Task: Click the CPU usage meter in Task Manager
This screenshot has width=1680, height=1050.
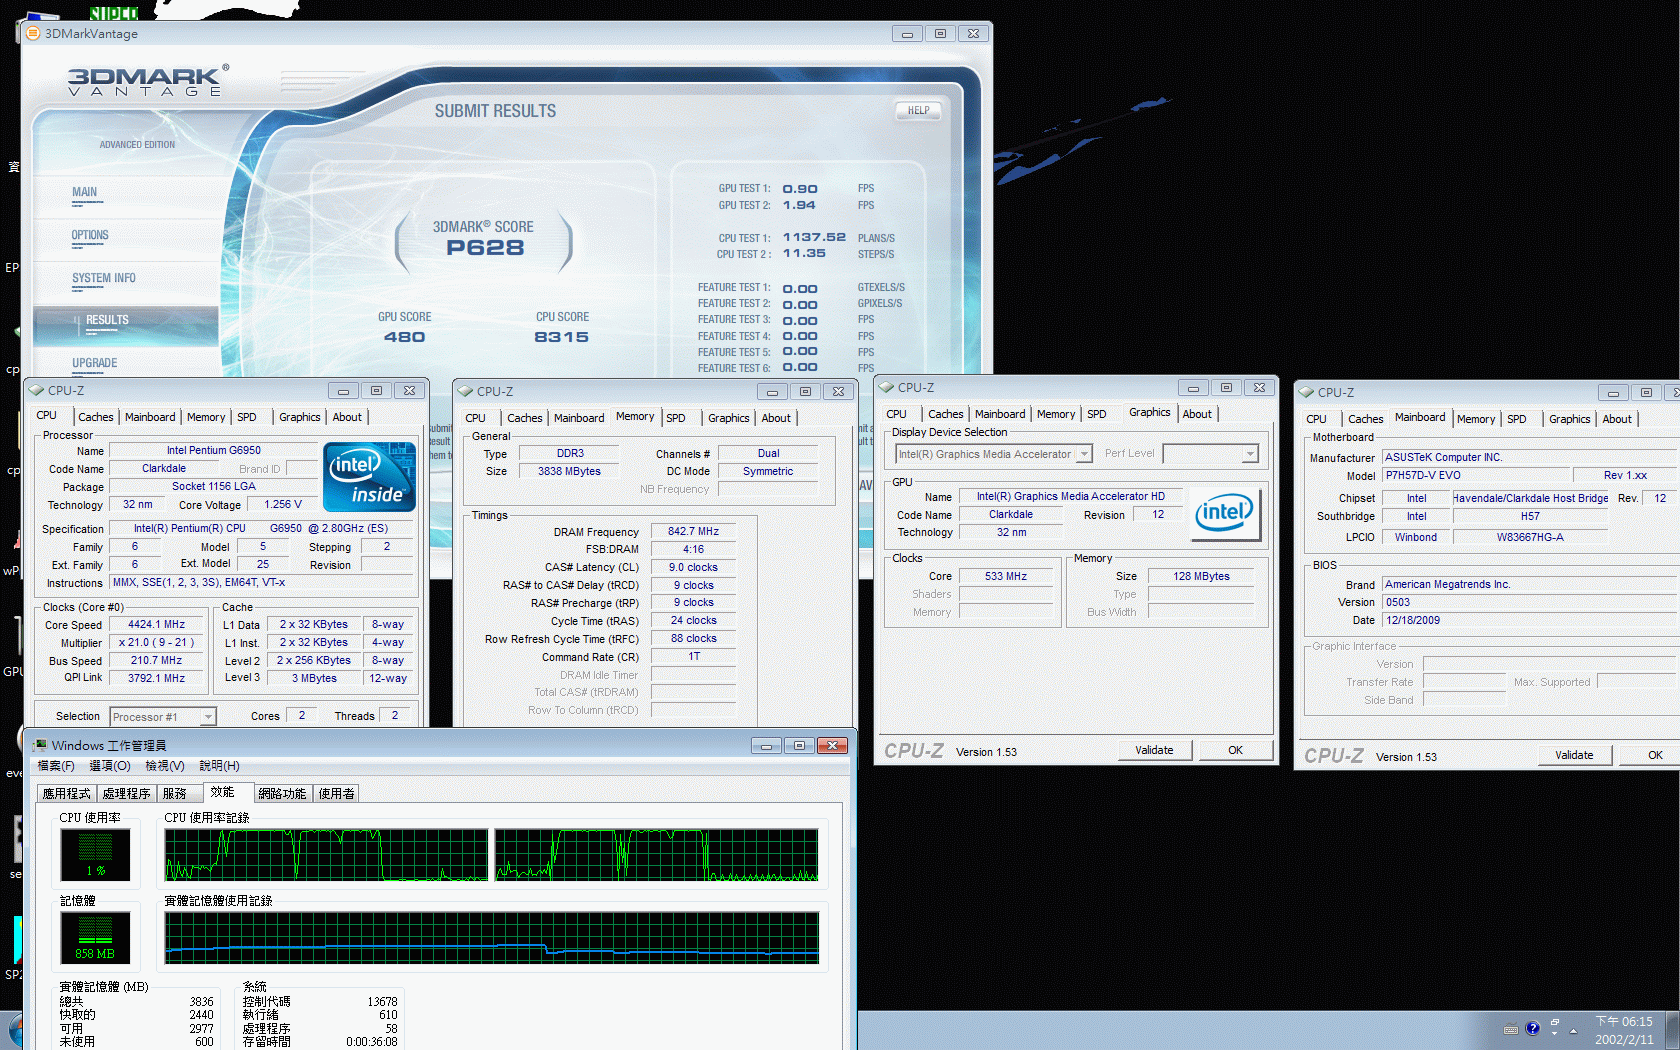Action: (x=96, y=855)
